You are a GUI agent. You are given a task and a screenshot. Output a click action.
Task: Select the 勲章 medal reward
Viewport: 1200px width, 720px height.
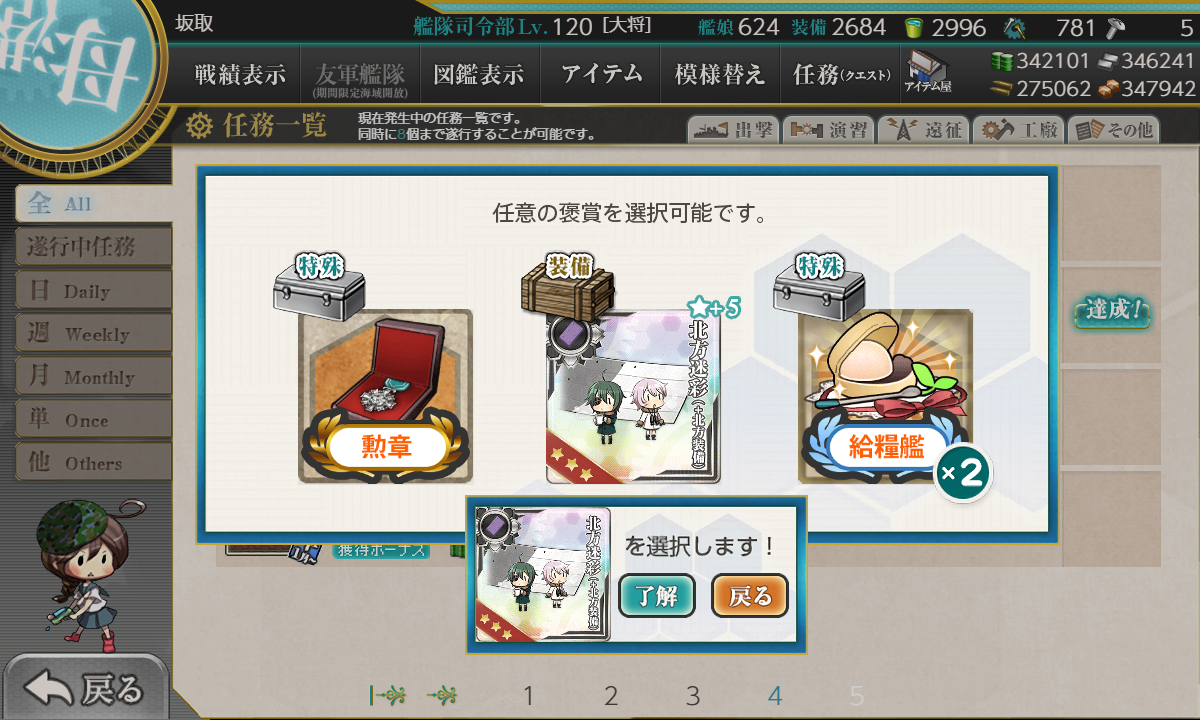(x=385, y=397)
